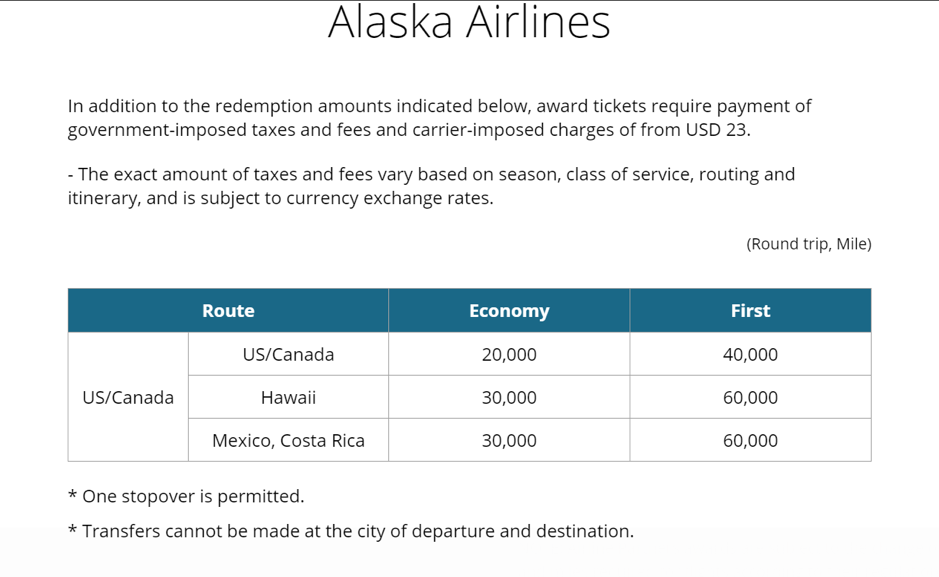Click Mexico, Costa Rica's 30,000 Economy value
This screenshot has height=577, width=939.
coord(509,440)
